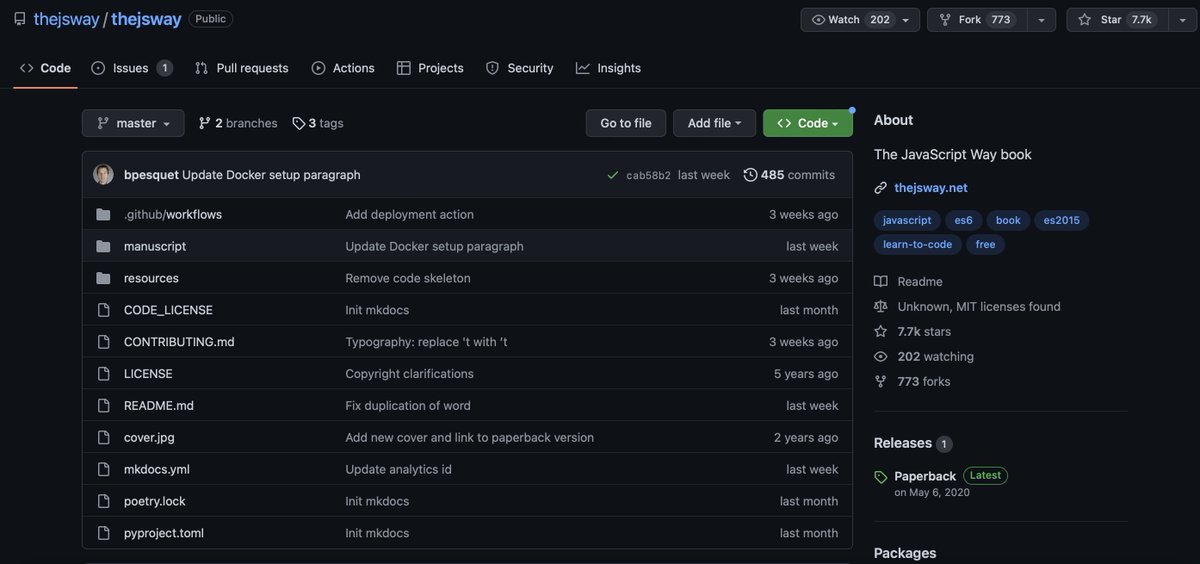1200x564 pixels.
Task: Click the thejsway owner link in header
Action: [x=65, y=19]
